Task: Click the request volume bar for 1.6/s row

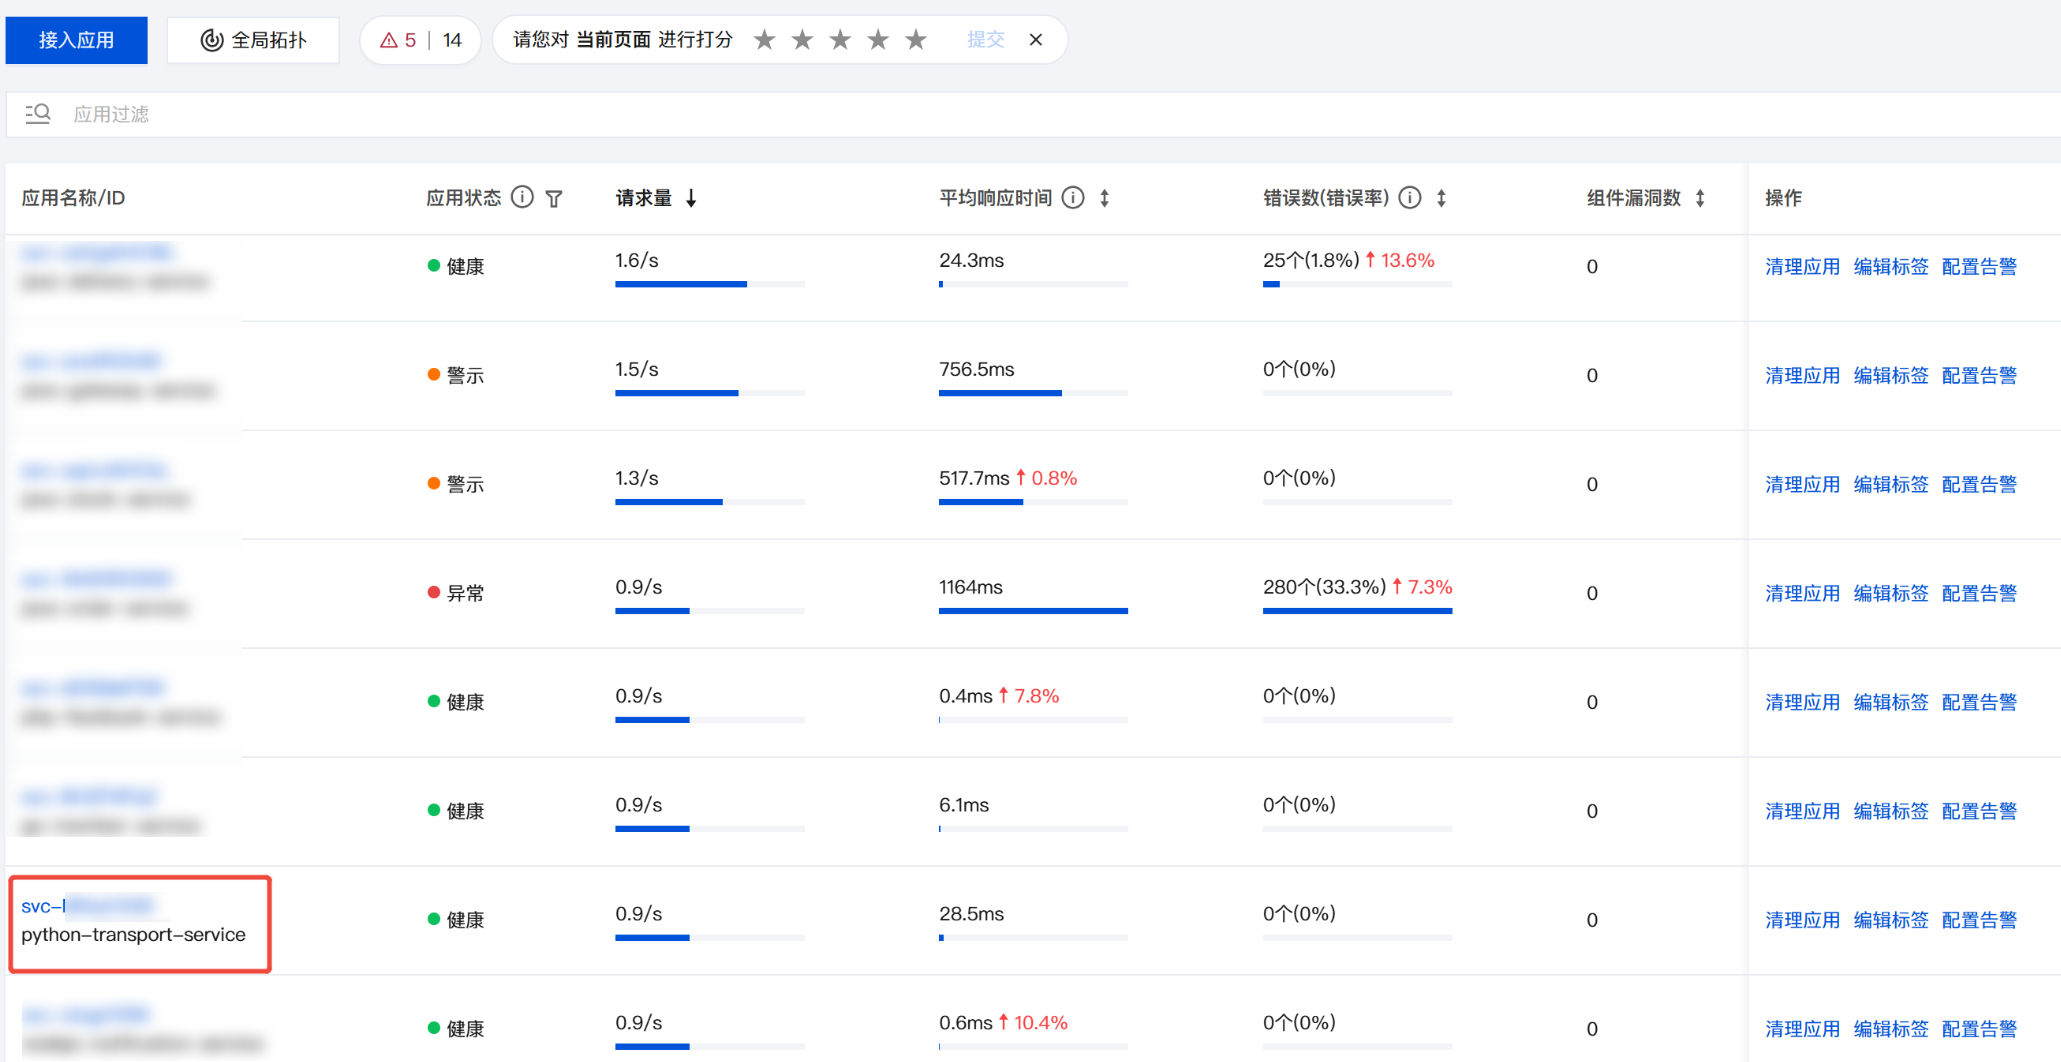Action: click(709, 284)
